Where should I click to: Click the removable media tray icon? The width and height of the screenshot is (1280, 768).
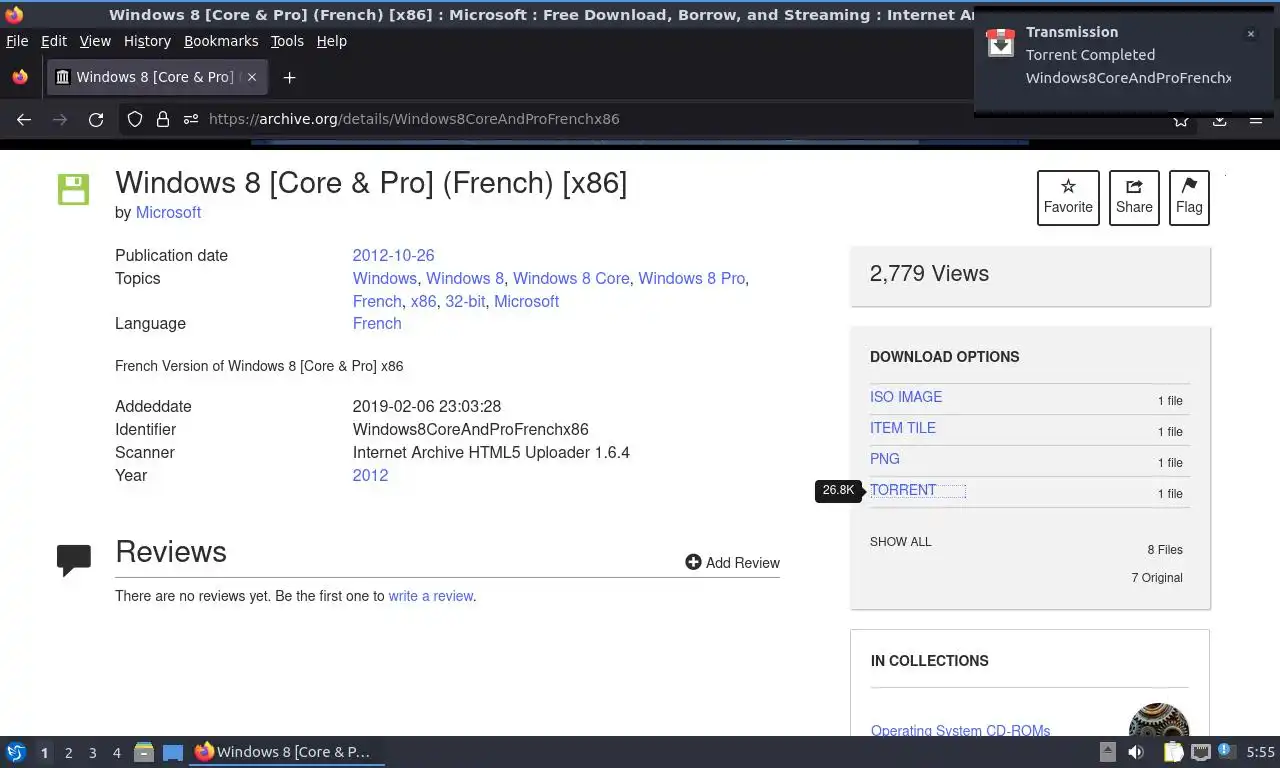point(1107,752)
